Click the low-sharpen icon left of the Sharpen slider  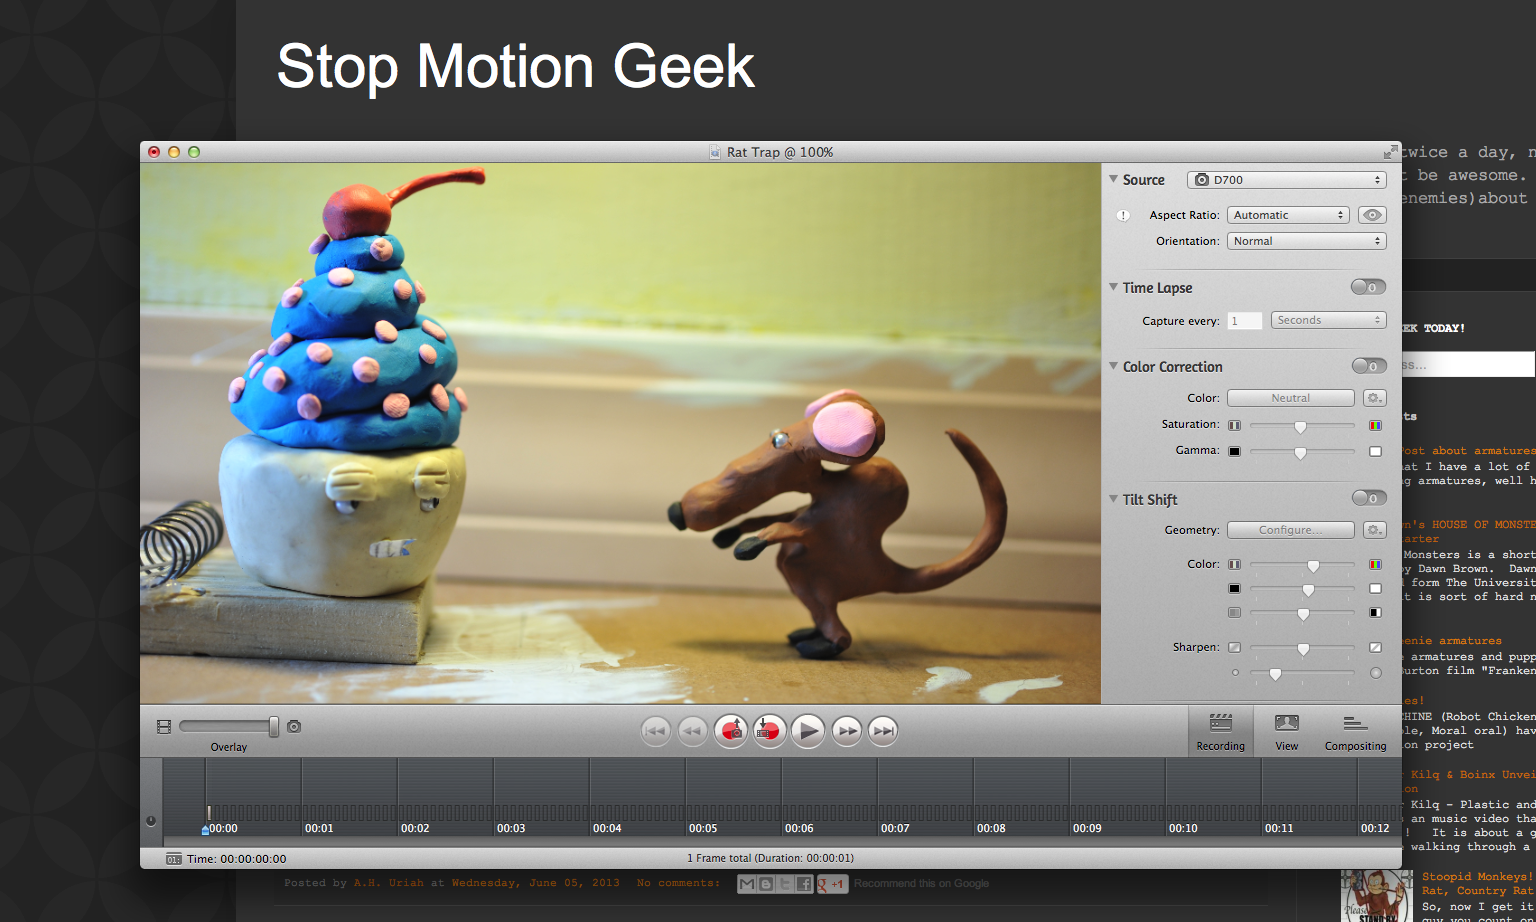(x=1235, y=647)
